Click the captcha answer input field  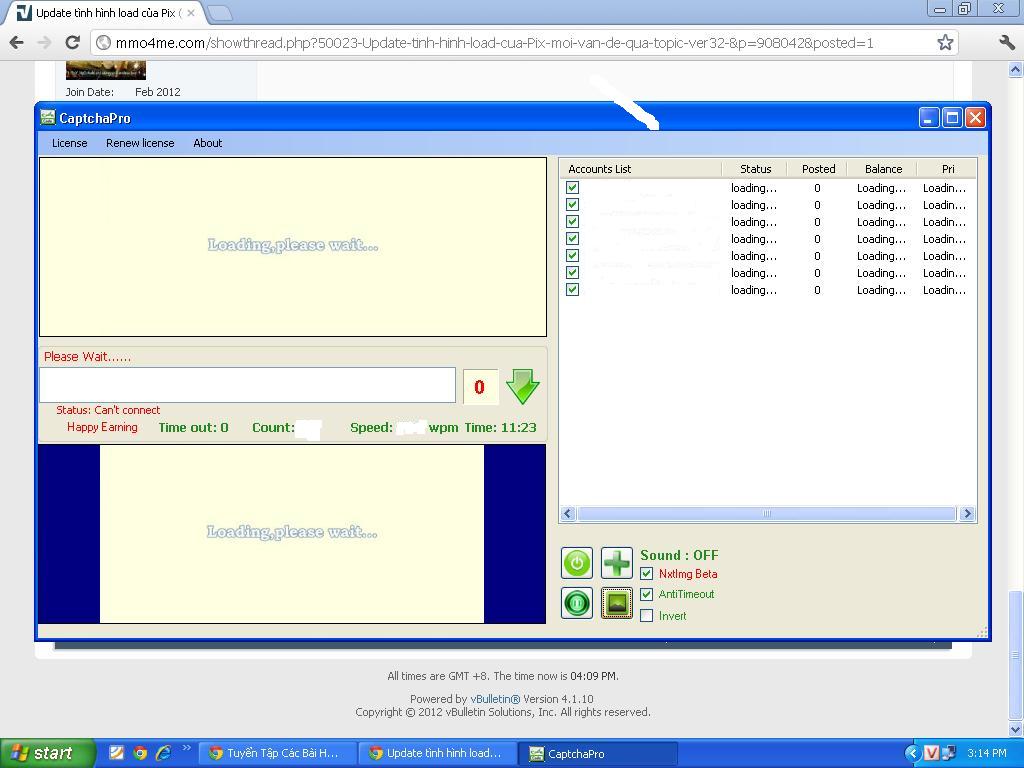247,385
